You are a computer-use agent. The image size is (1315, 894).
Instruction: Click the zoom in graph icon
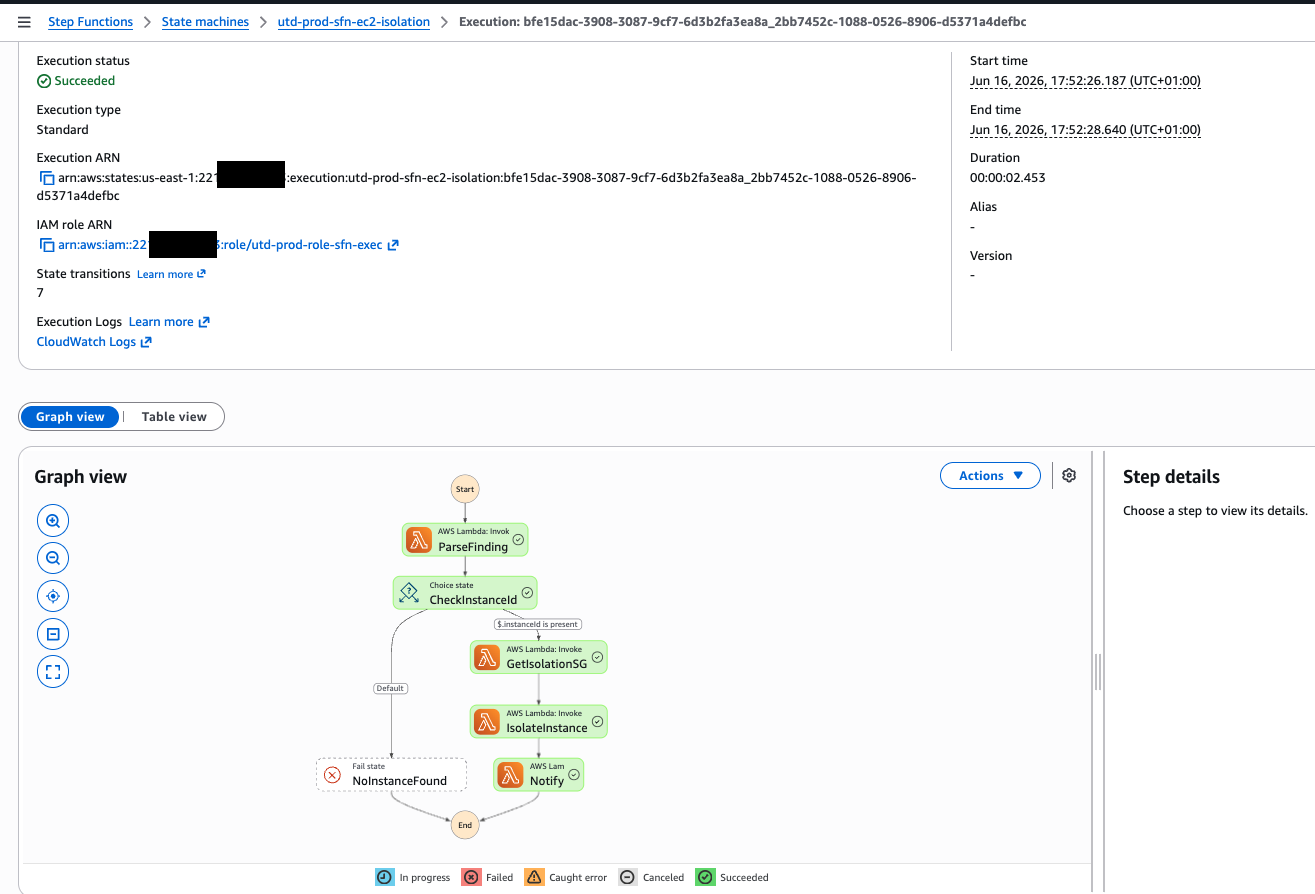[x=53, y=521]
